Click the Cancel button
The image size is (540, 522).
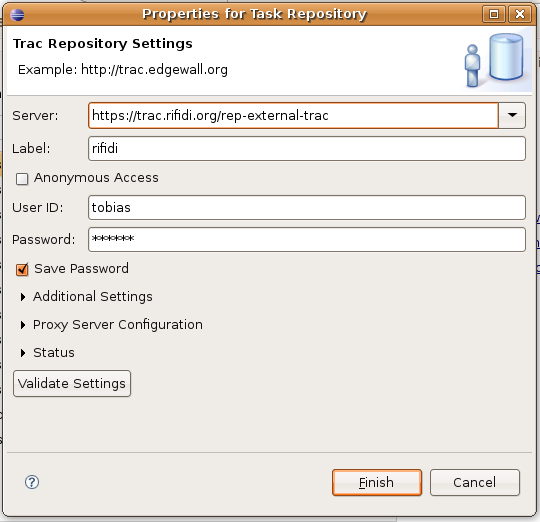tap(475, 482)
